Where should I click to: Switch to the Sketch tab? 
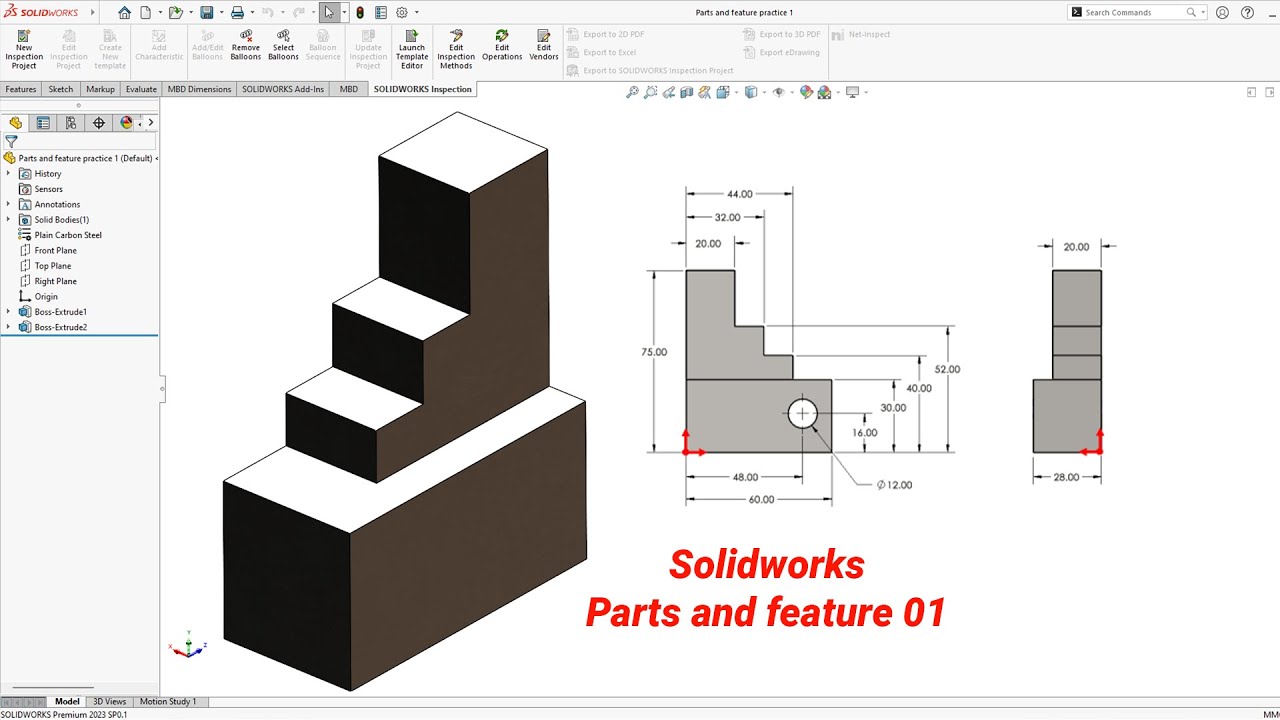[61, 89]
